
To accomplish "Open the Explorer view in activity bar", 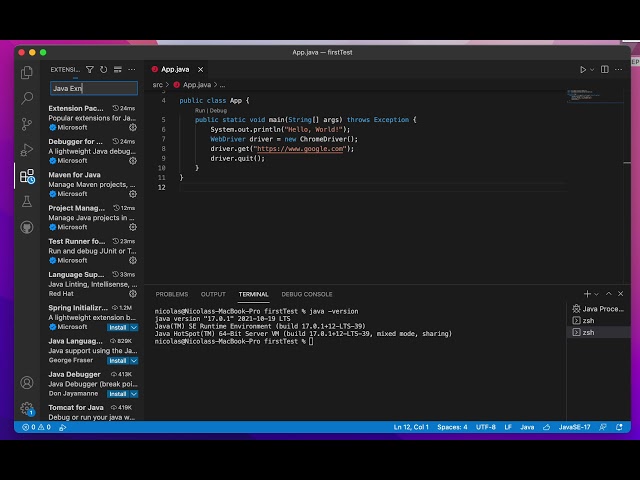I will coord(27,72).
